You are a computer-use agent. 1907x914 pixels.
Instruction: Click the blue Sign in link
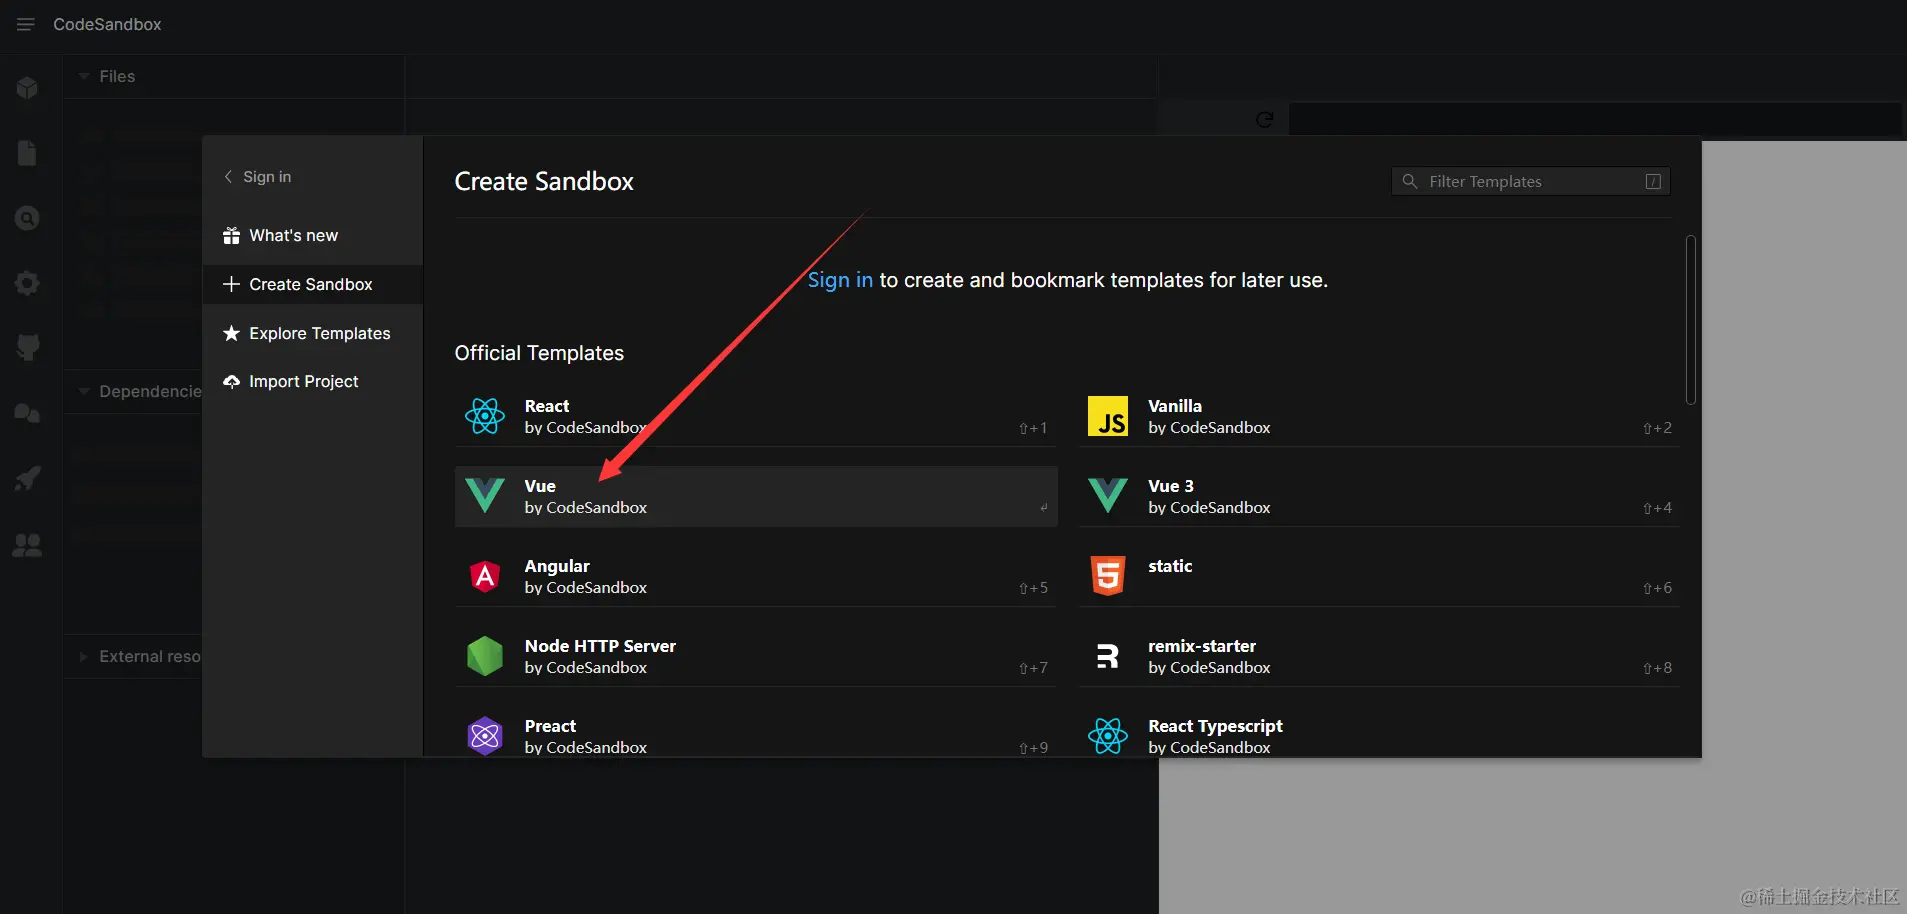click(840, 280)
